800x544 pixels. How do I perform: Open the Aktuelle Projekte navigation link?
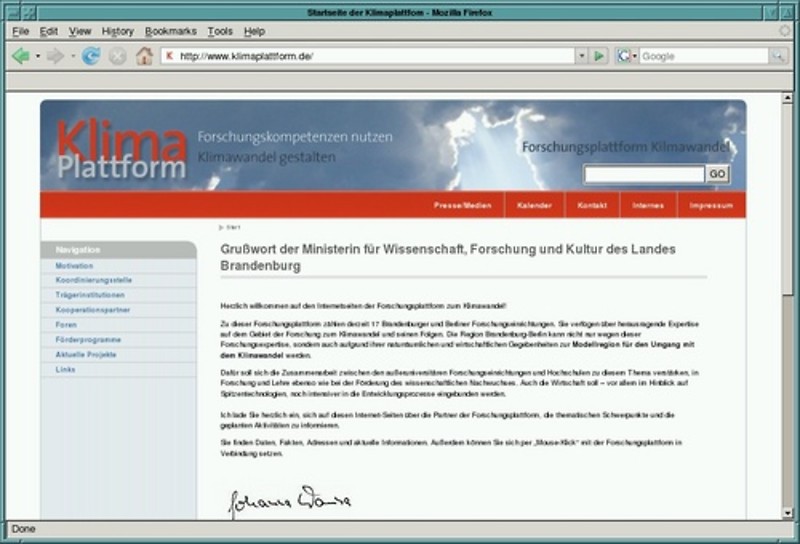[86, 355]
